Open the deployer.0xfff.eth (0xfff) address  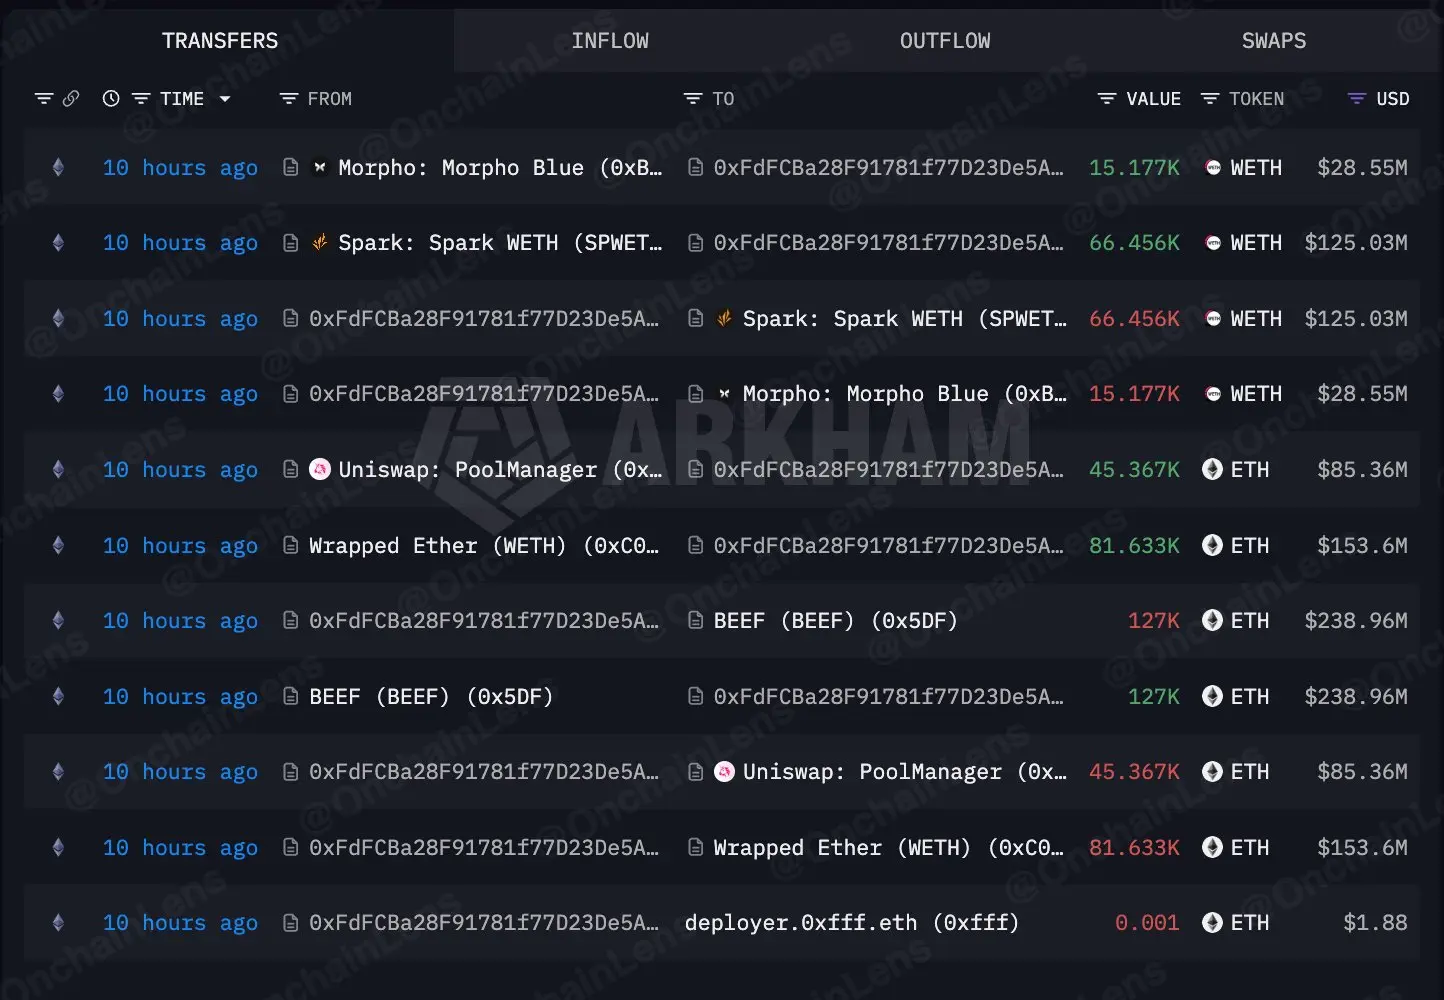point(852,923)
